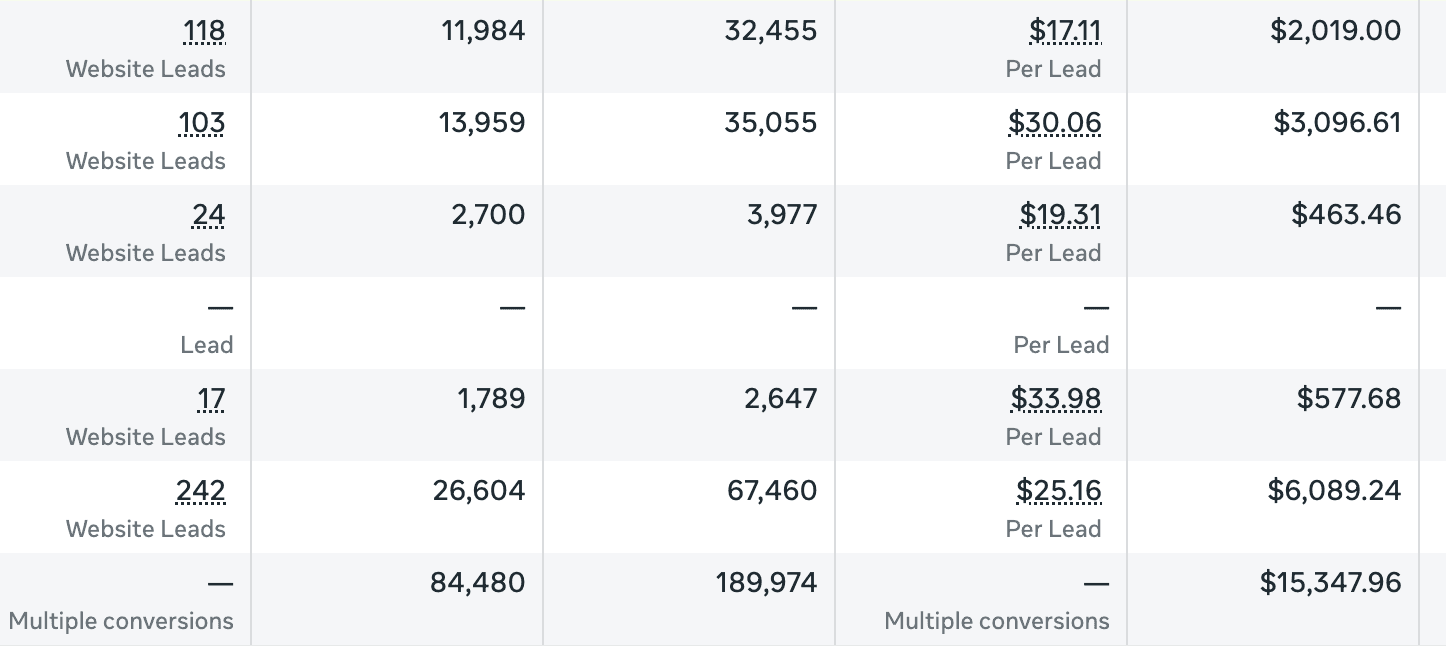Select the $2,019.00 amount spent cell

point(1273,47)
